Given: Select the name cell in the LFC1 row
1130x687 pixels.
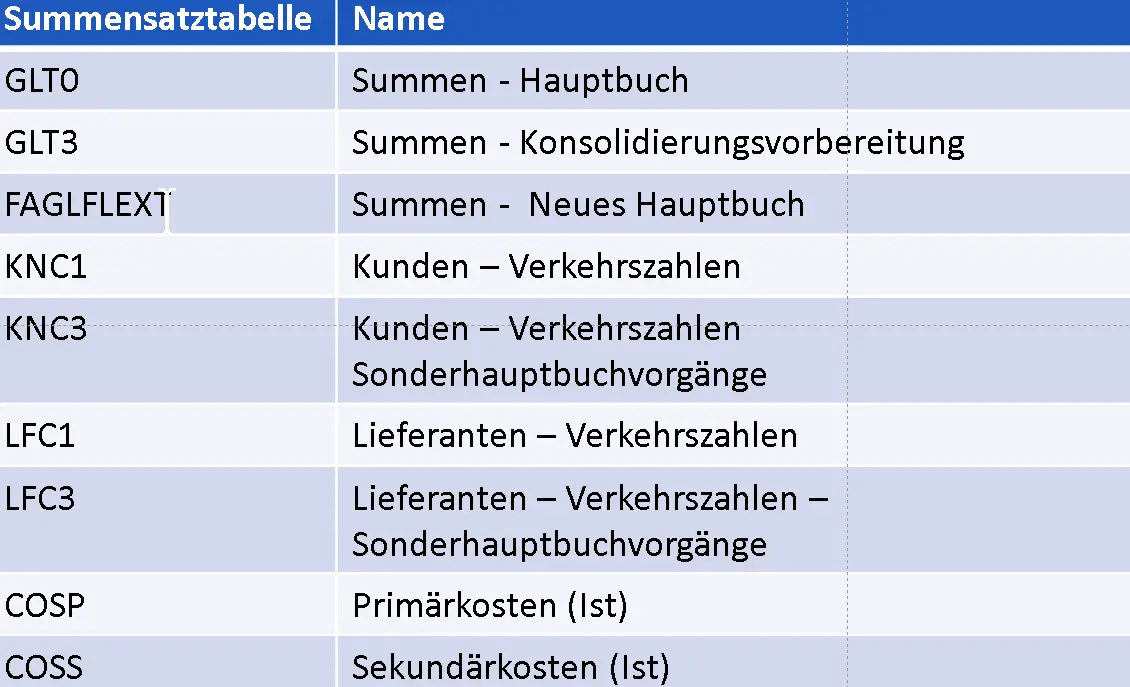Looking at the screenshot, I should (575, 436).
